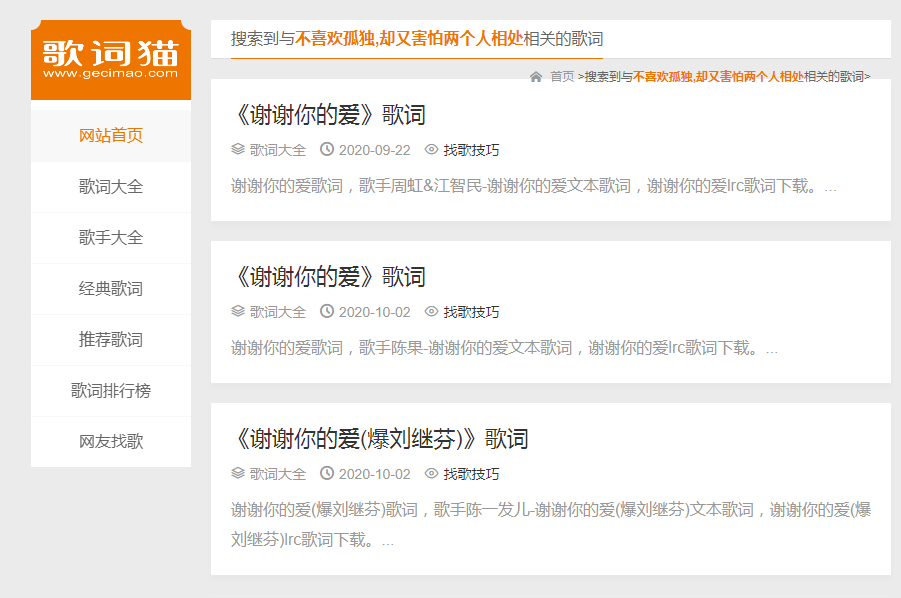The image size is (901, 598).
Task: Select 经典歌词 in the sidebar
Action: pyautogui.click(x=111, y=289)
